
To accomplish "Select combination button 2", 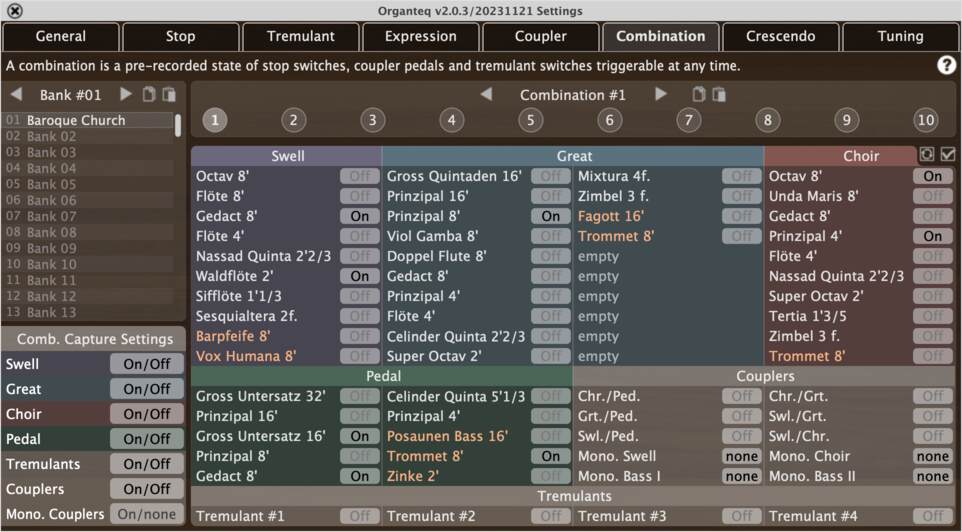I will point(293,120).
